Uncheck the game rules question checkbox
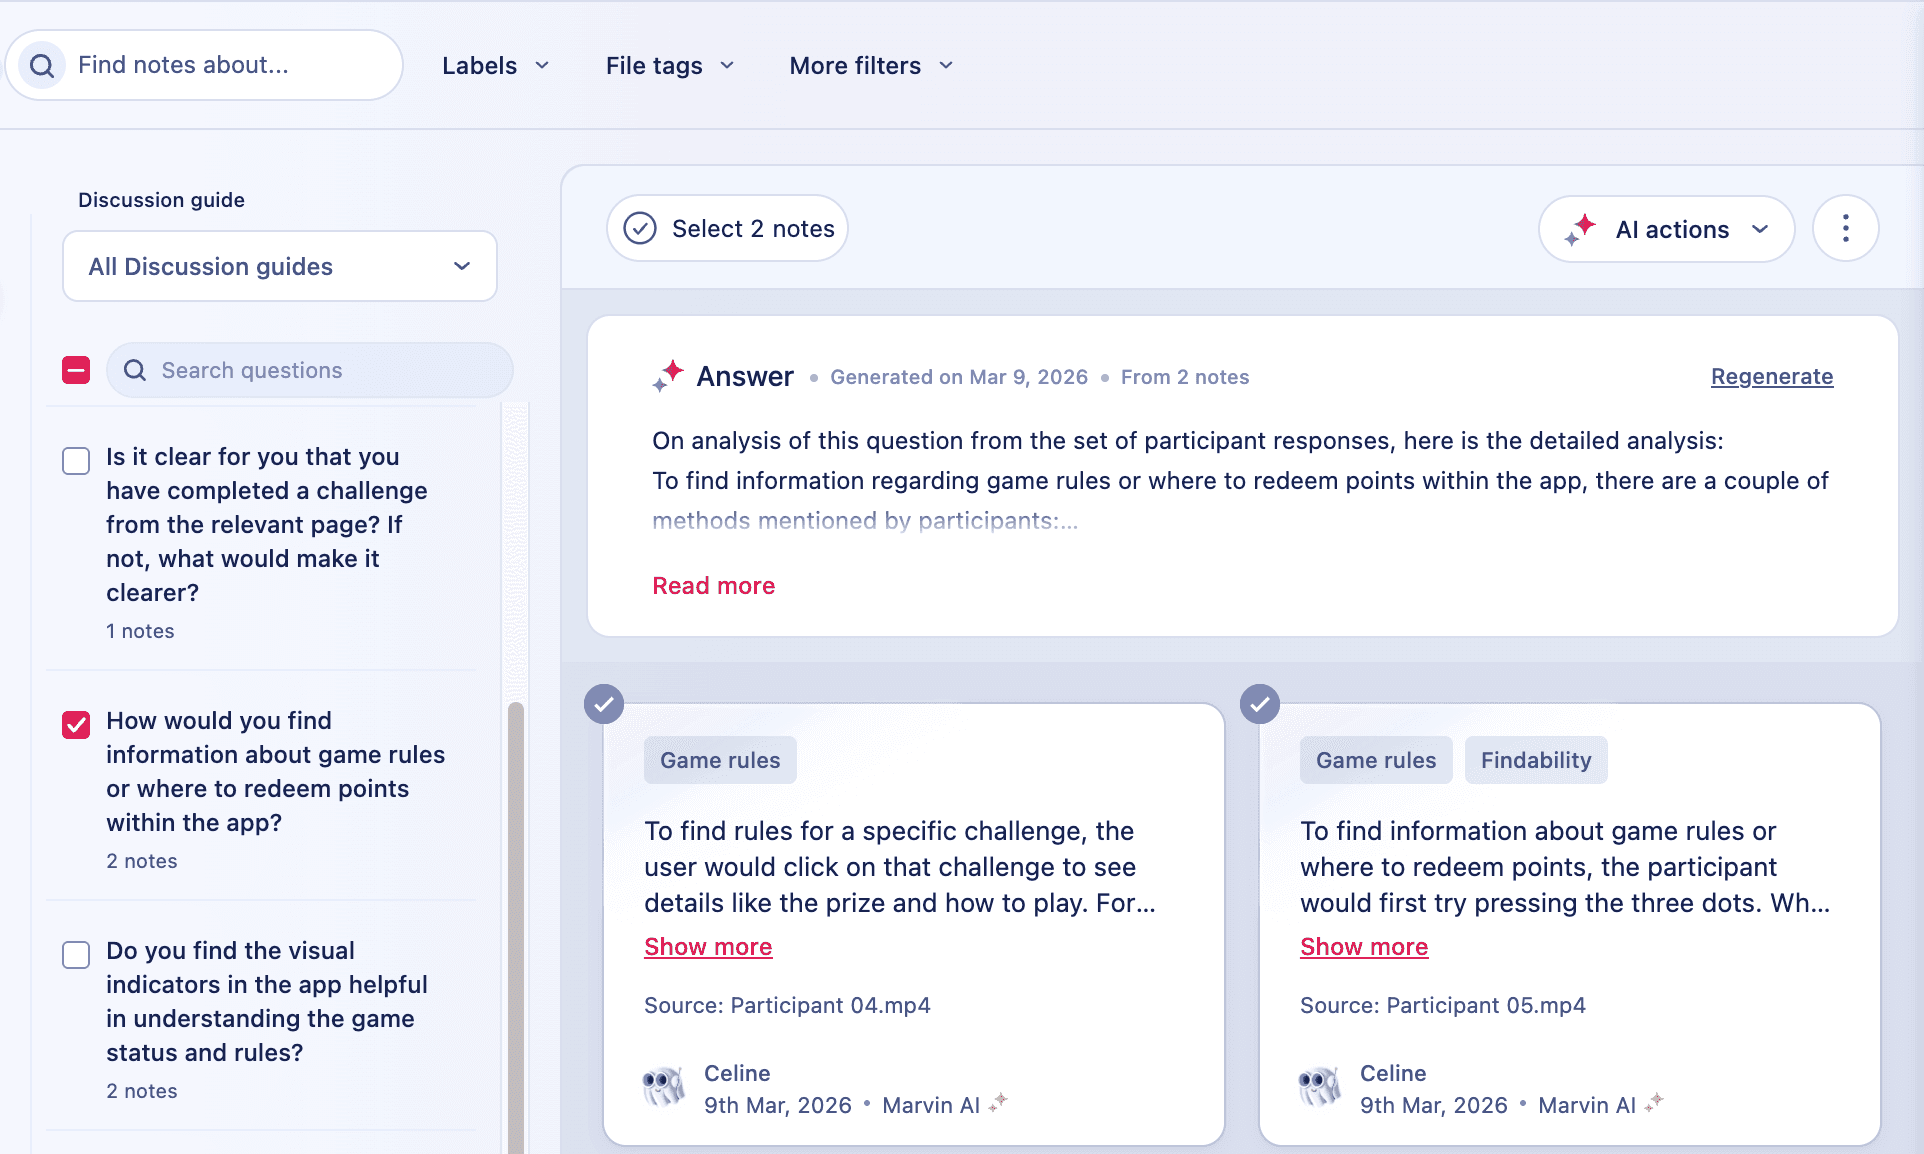 click(x=76, y=725)
